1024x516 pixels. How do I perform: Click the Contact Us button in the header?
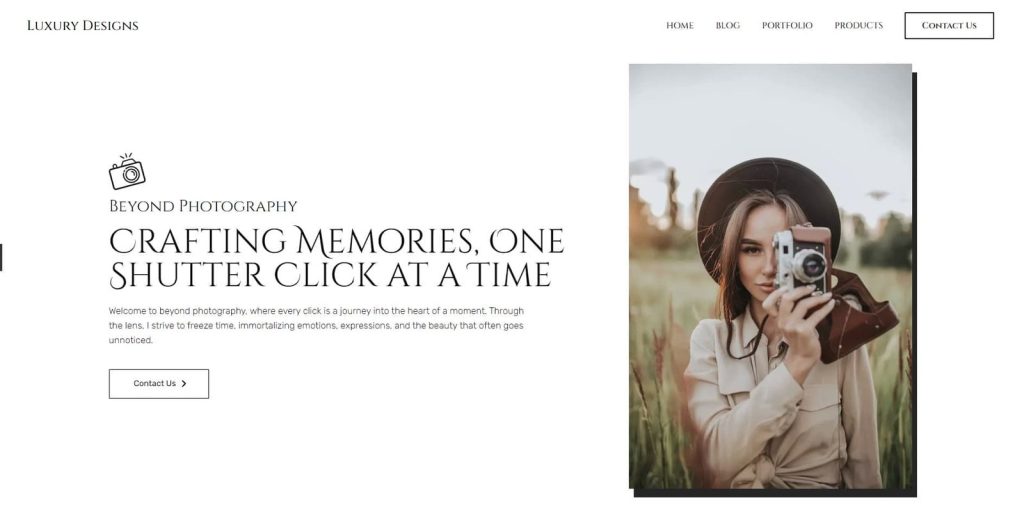click(949, 25)
